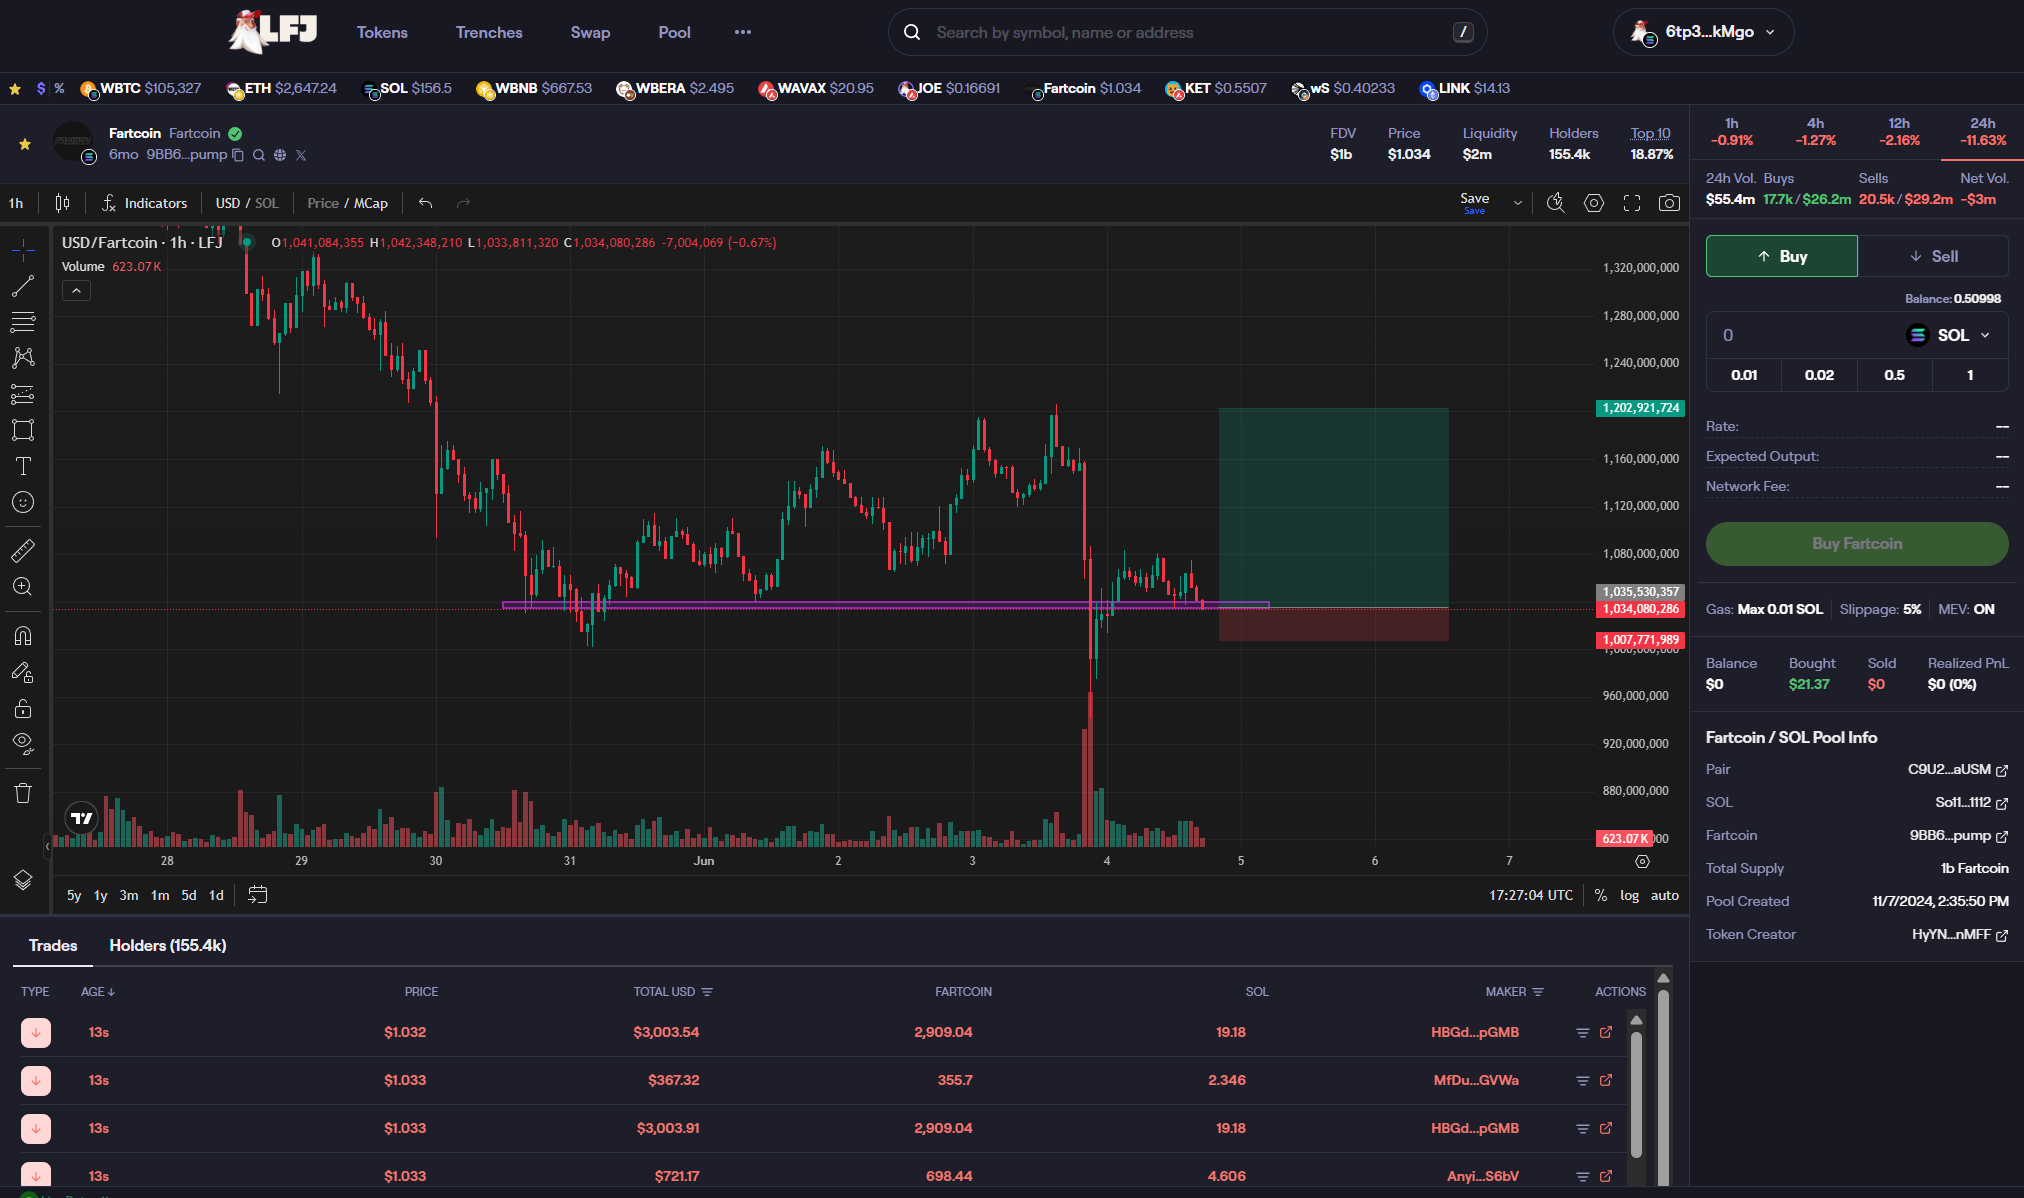Click the undo arrow in chart toolbar
The image size is (2024, 1198).
[x=426, y=203]
